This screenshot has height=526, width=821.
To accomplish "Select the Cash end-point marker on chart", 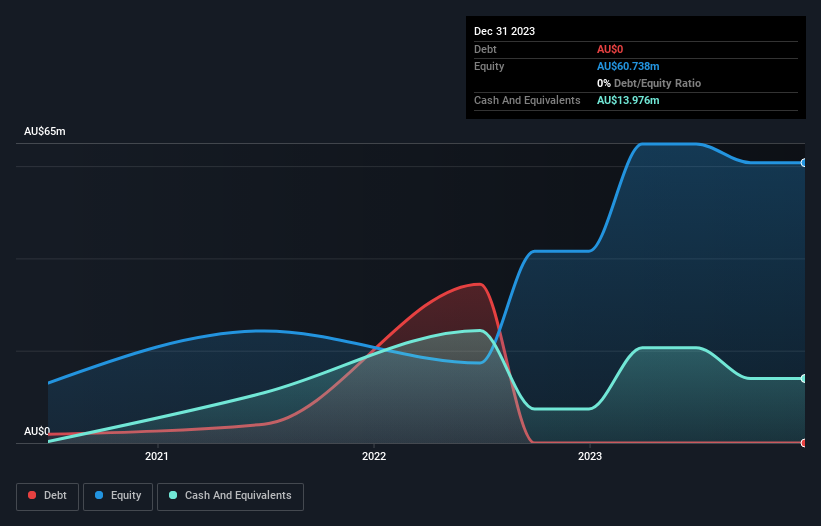I will tap(804, 378).
